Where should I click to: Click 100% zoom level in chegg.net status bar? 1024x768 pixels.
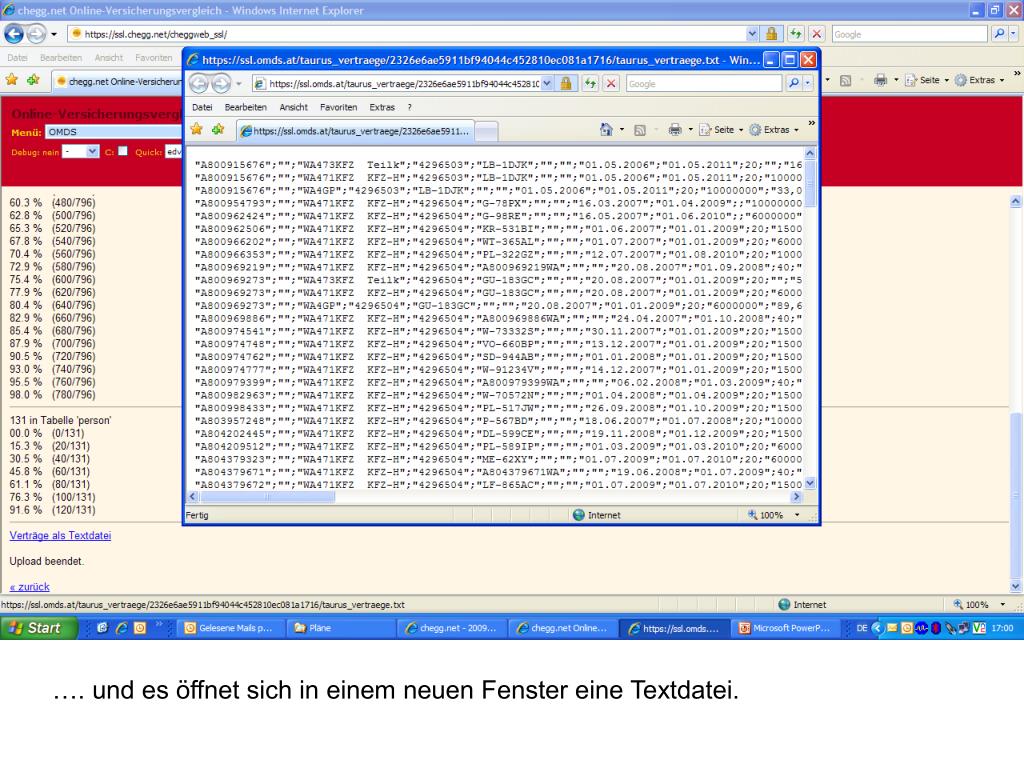(x=977, y=605)
